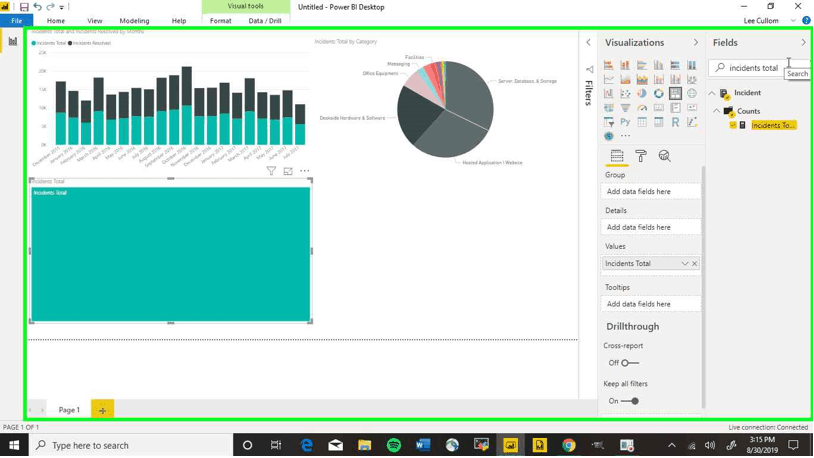Turn off the Keep all filters toggle
The image size is (814, 458).
click(x=630, y=401)
